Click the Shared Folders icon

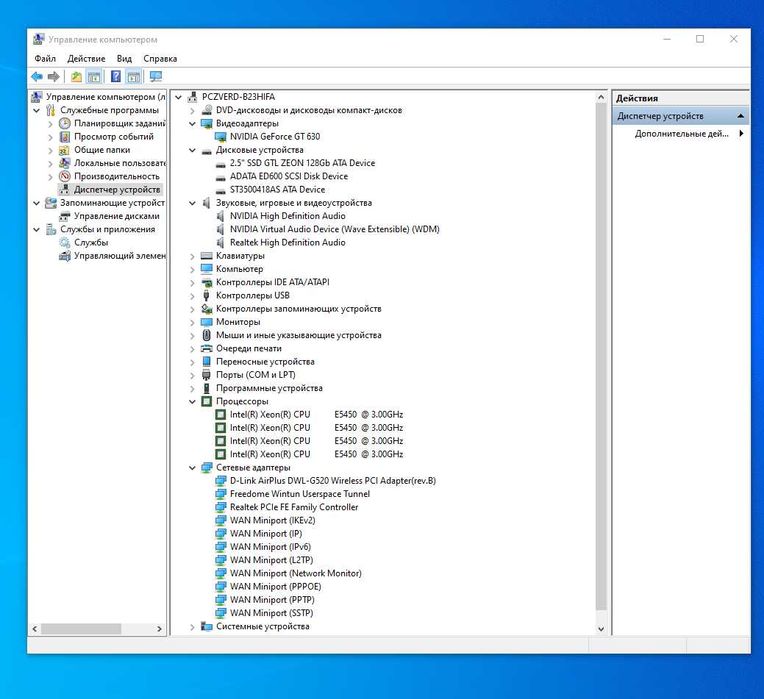(65, 150)
